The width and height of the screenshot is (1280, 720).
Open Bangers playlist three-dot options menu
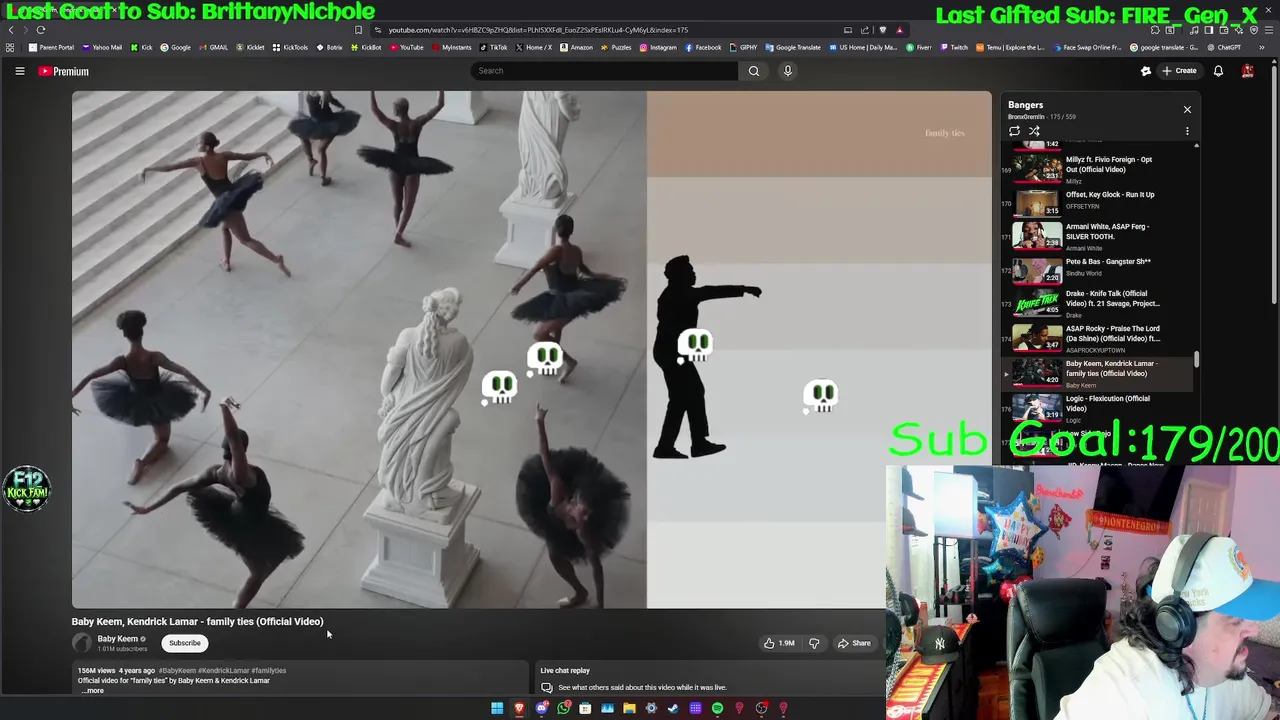click(x=1187, y=131)
